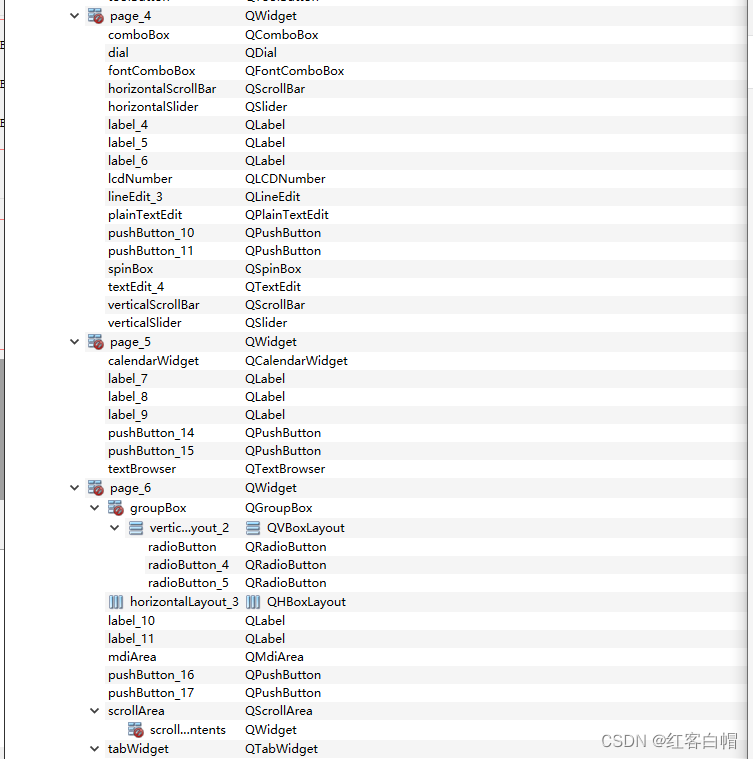Click the QDial class cell
This screenshot has height=759, width=753.
(261, 53)
